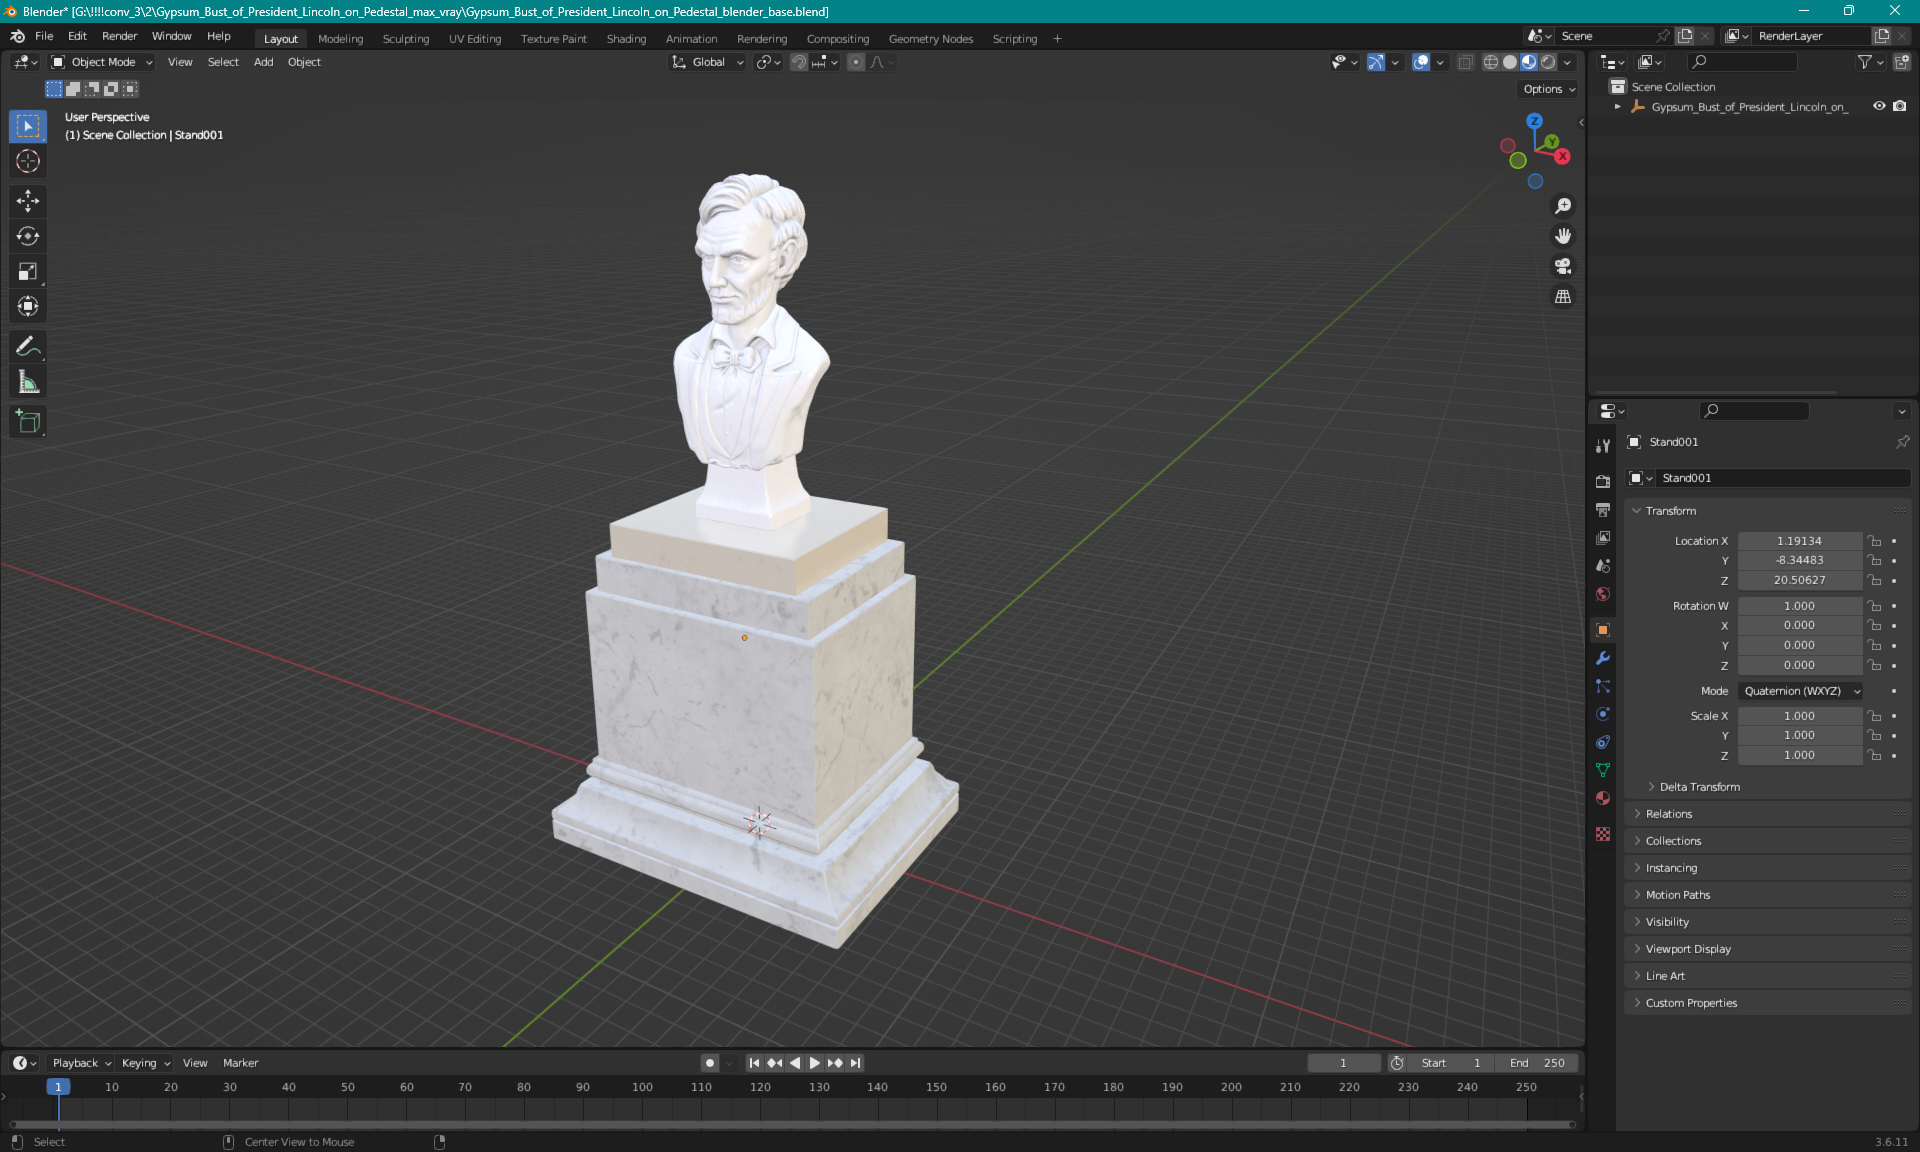Open the Object Mode dropdown
The image size is (1920, 1152).
coord(102,62)
